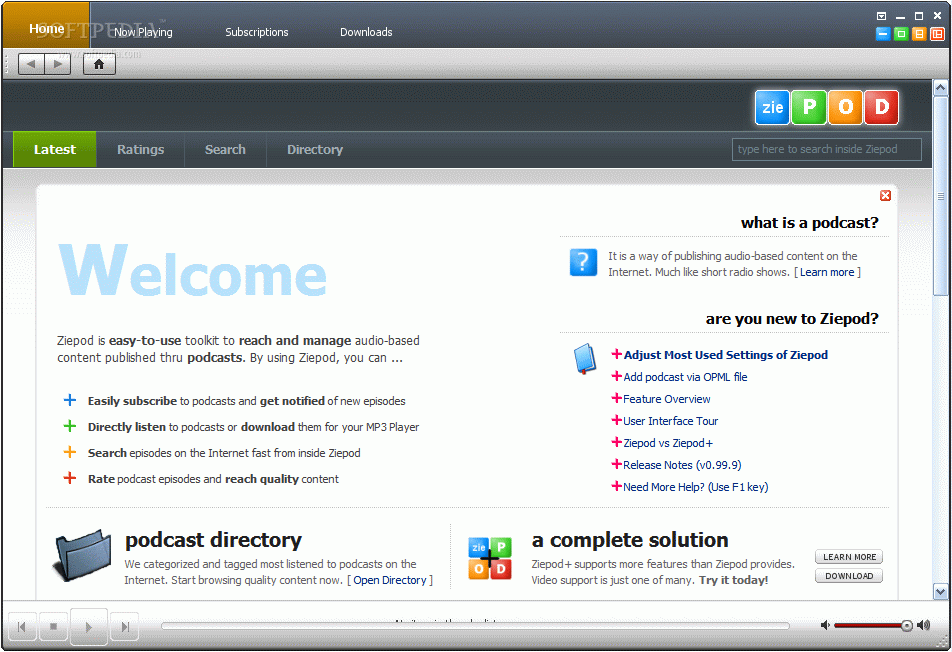Click the search inside Ziepod field
This screenshot has width=952, height=652.
coord(826,150)
